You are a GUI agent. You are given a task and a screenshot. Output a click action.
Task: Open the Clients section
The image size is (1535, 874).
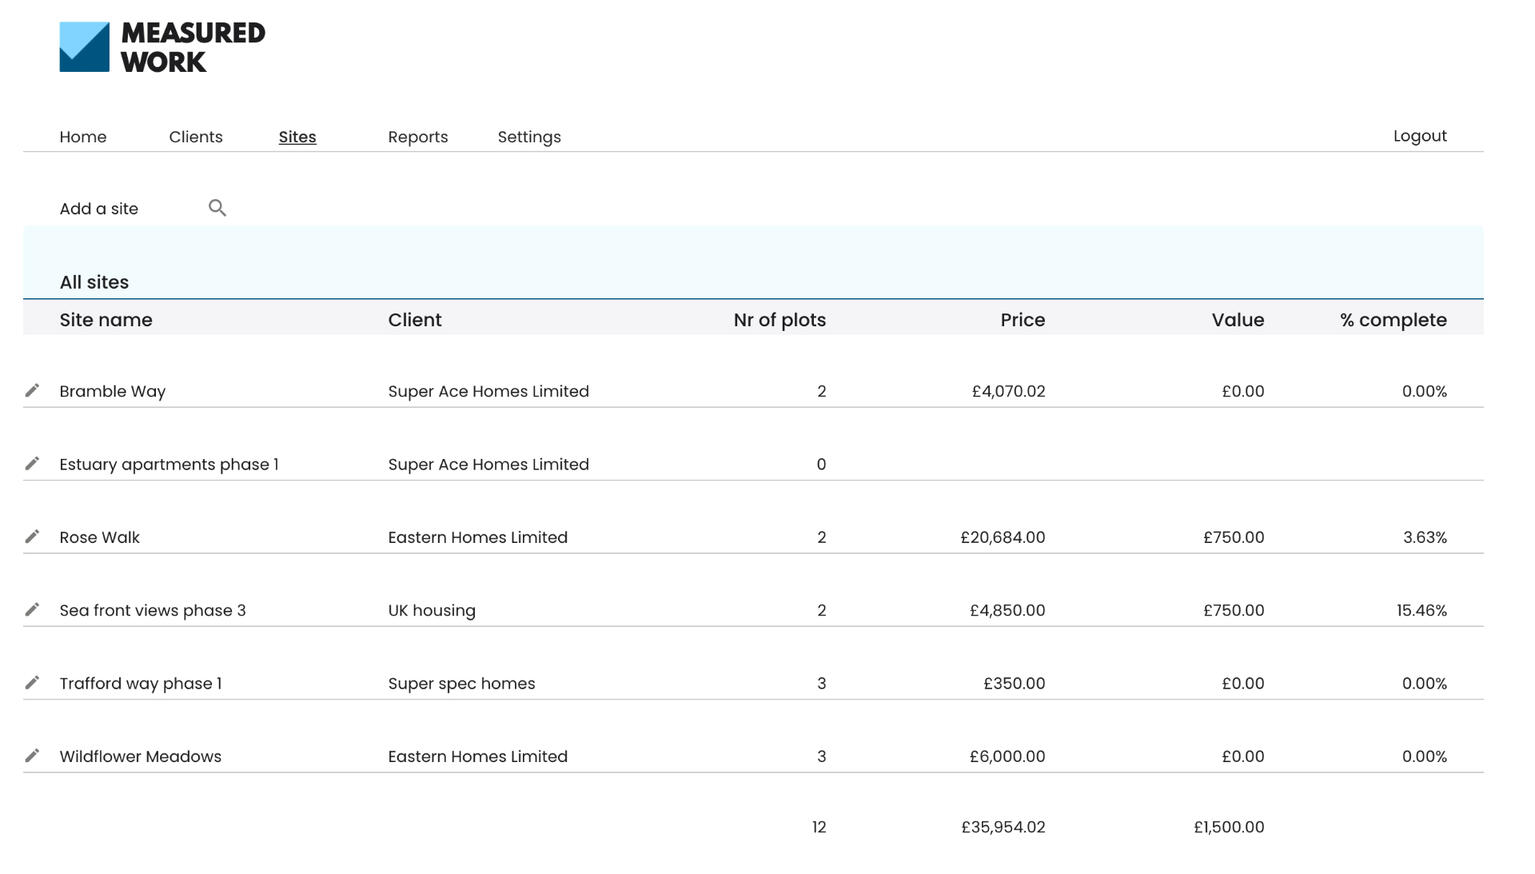(195, 137)
